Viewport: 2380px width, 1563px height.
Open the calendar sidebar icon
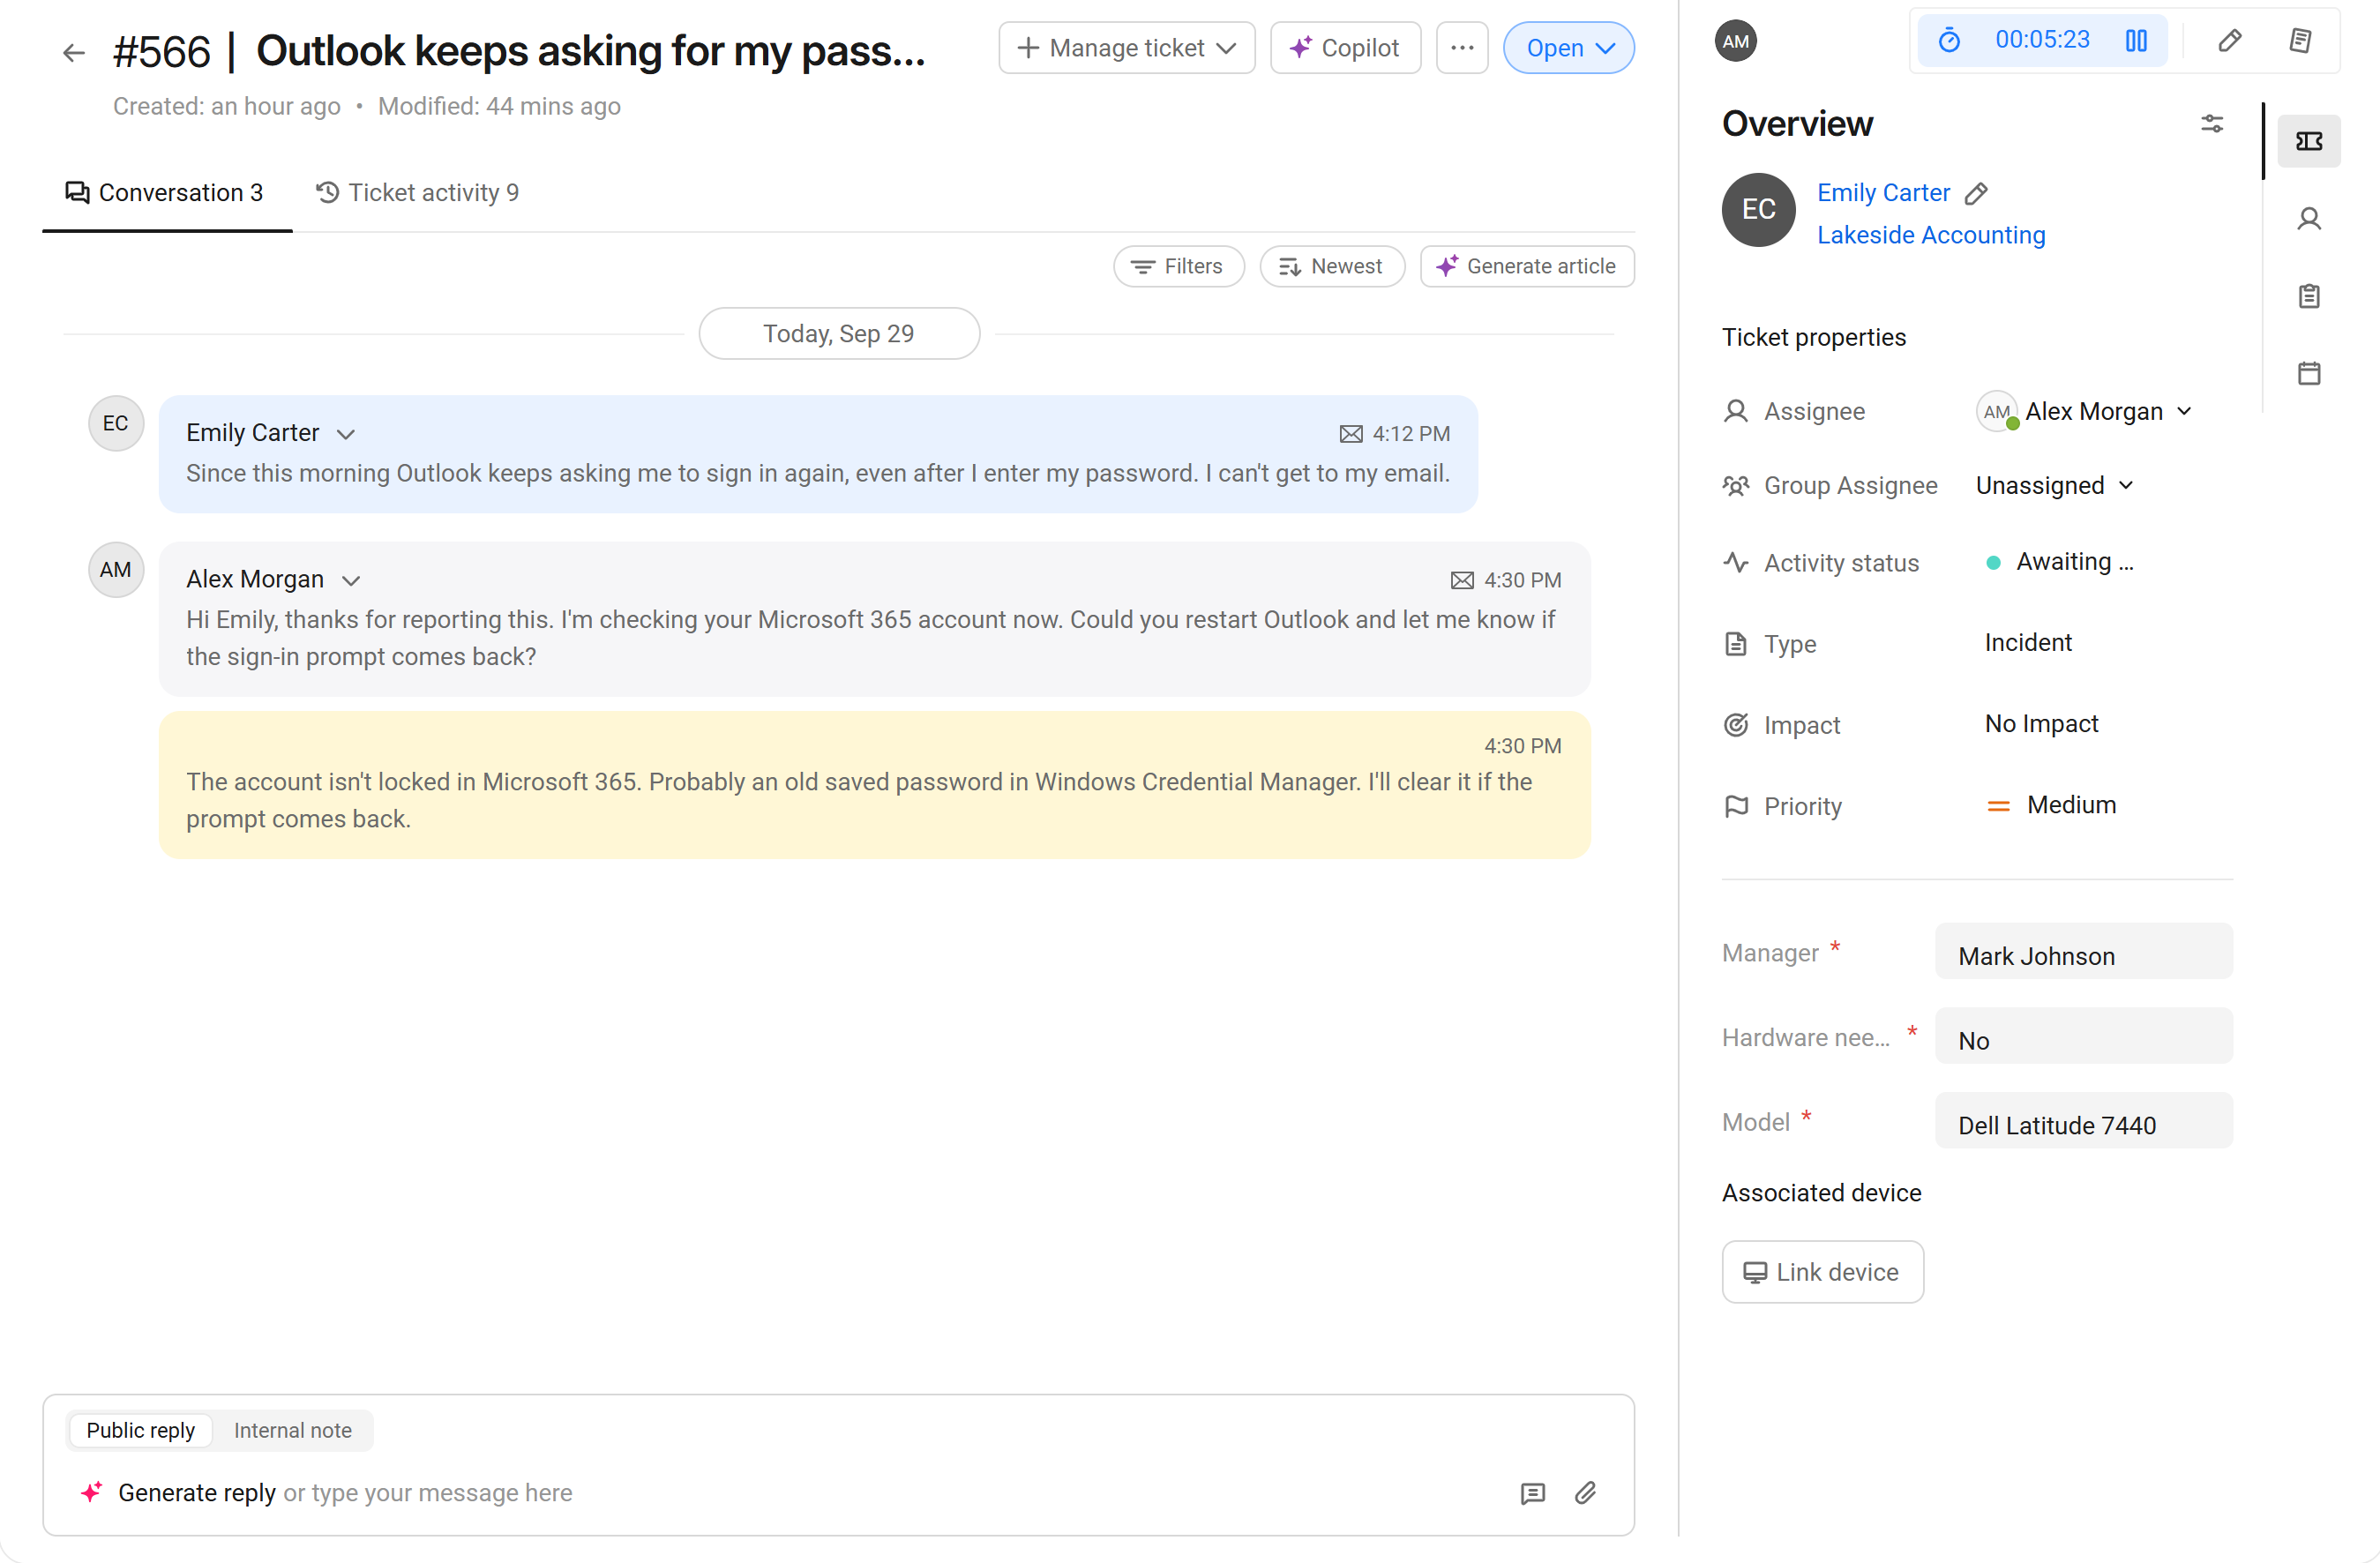[x=2309, y=373]
